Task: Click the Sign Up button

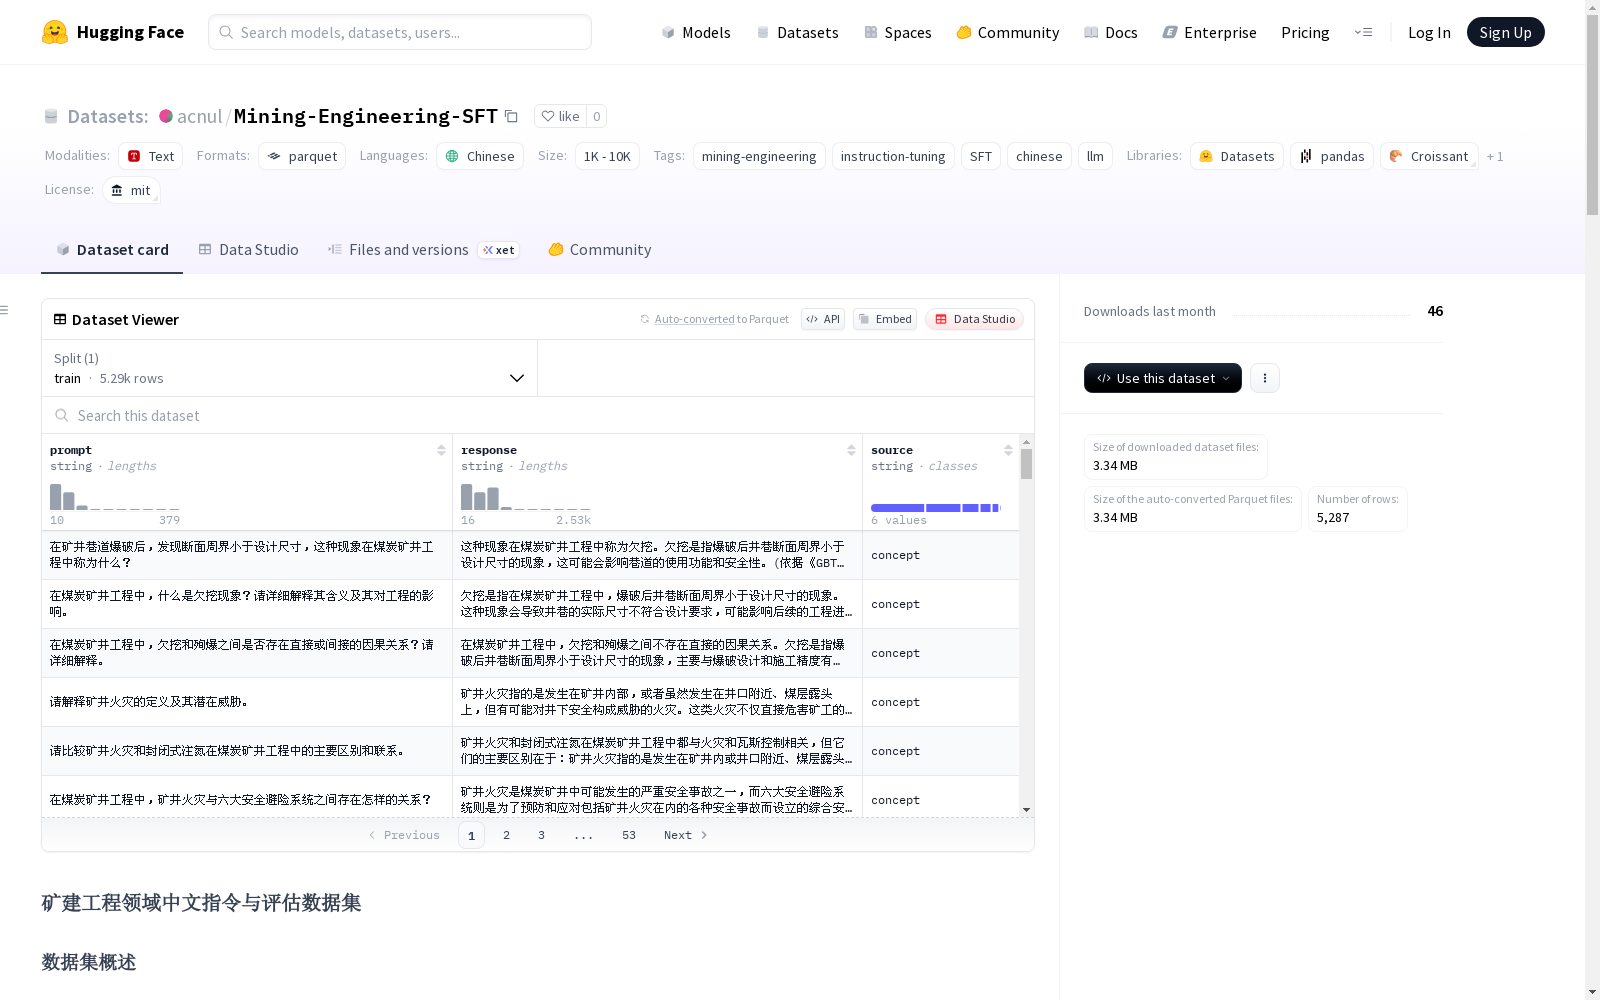Action: tap(1505, 32)
